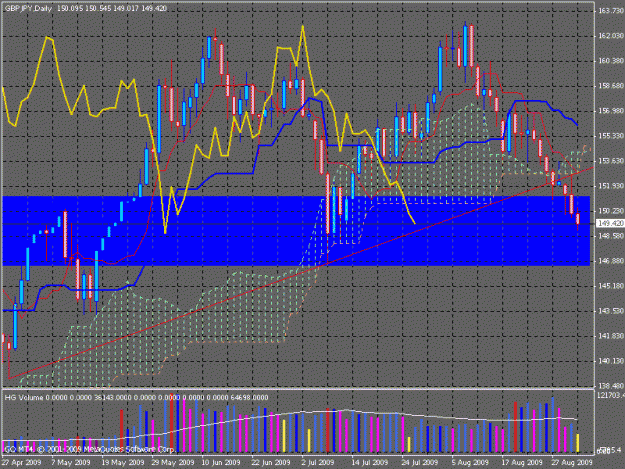Click the 19 May 2009 date label

pos(122,463)
